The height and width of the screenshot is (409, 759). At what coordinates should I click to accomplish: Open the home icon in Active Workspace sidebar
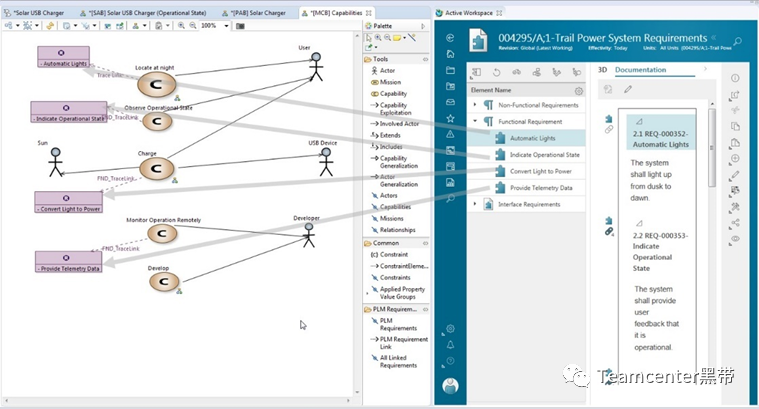pyautogui.click(x=450, y=54)
